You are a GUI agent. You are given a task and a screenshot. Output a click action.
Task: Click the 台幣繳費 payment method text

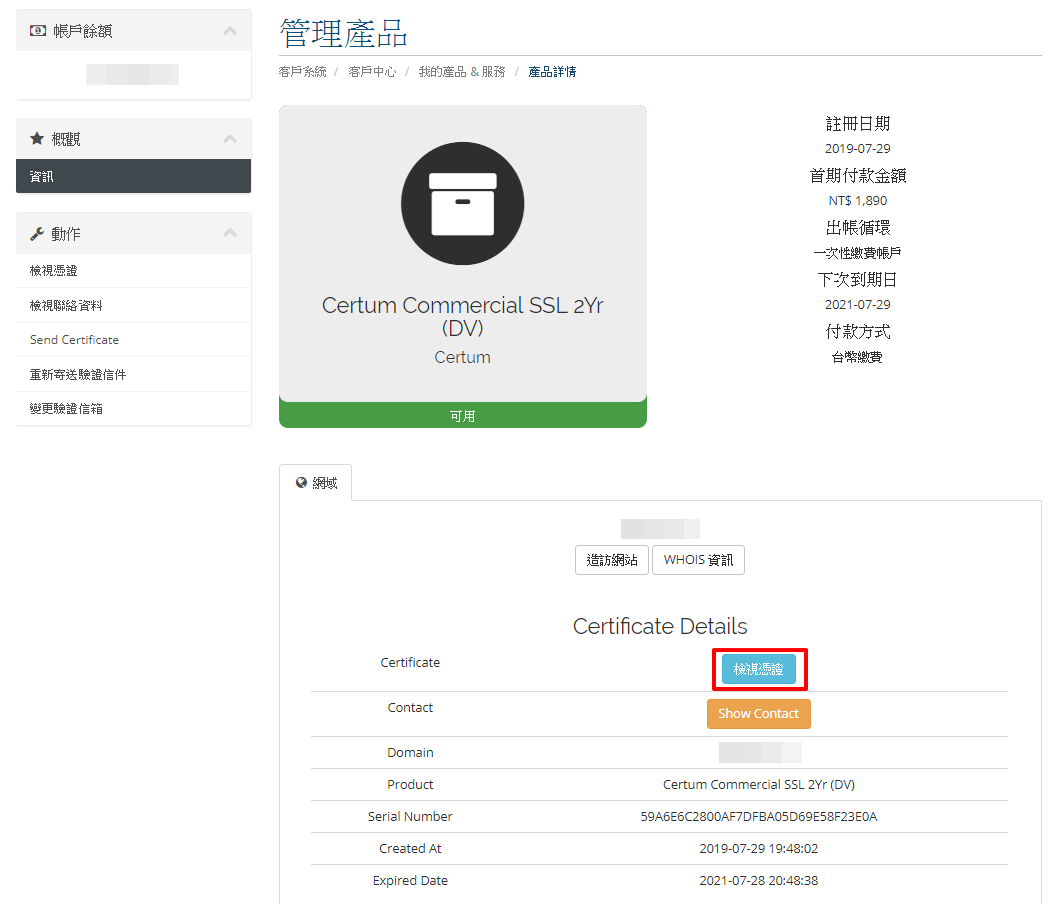(x=857, y=357)
